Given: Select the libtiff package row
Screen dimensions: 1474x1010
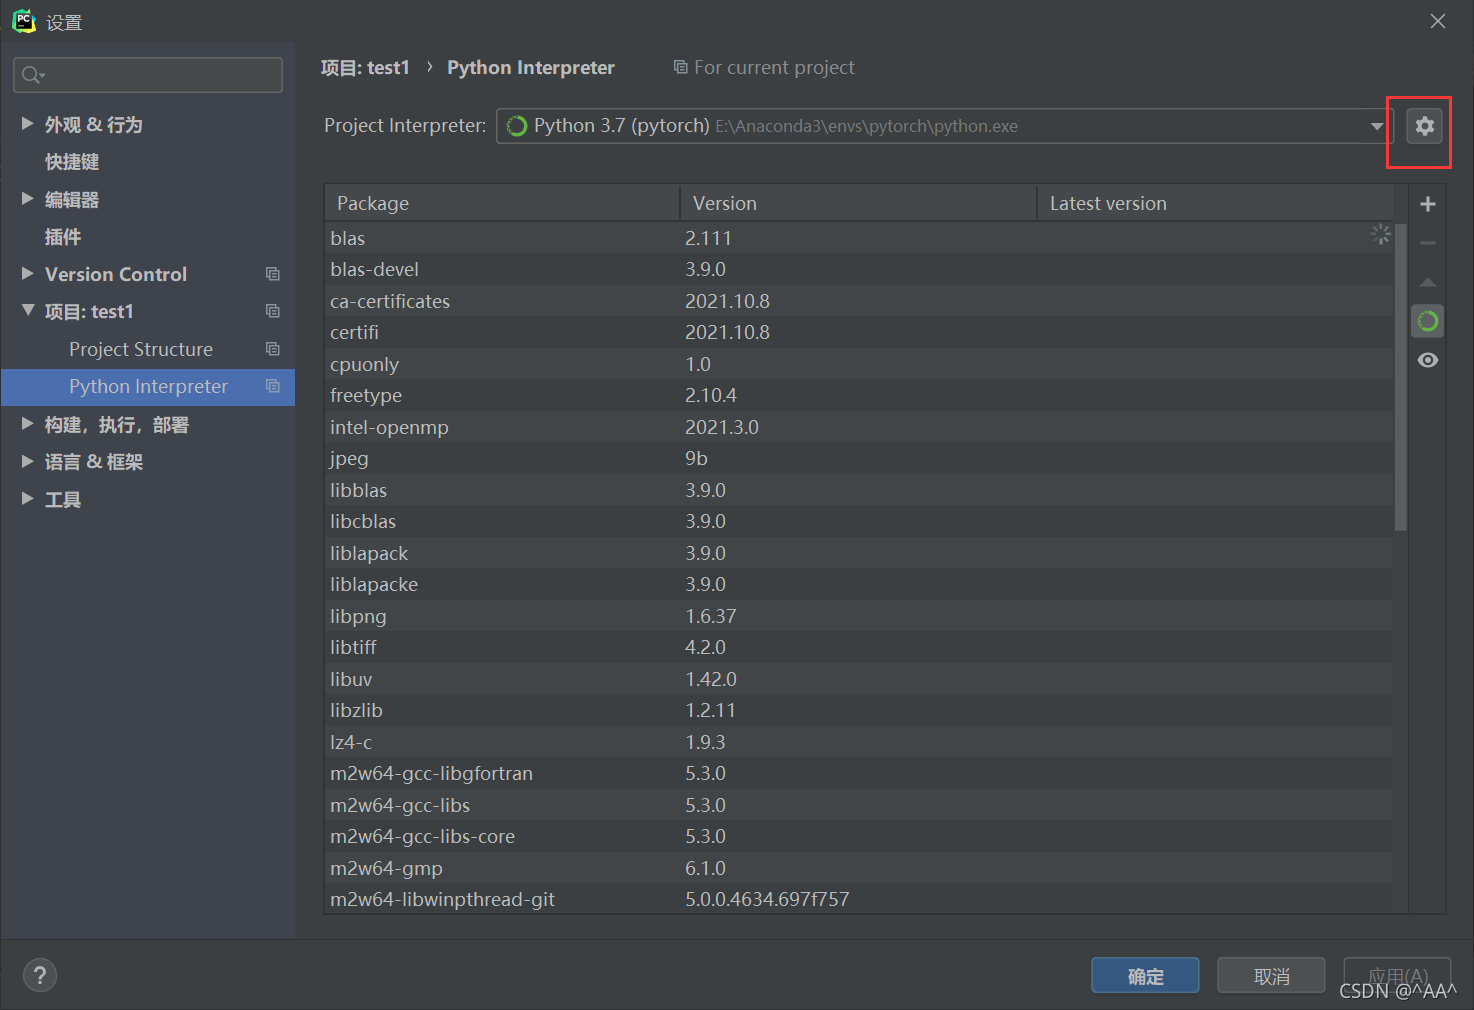Looking at the screenshot, I should pos(859,647).
